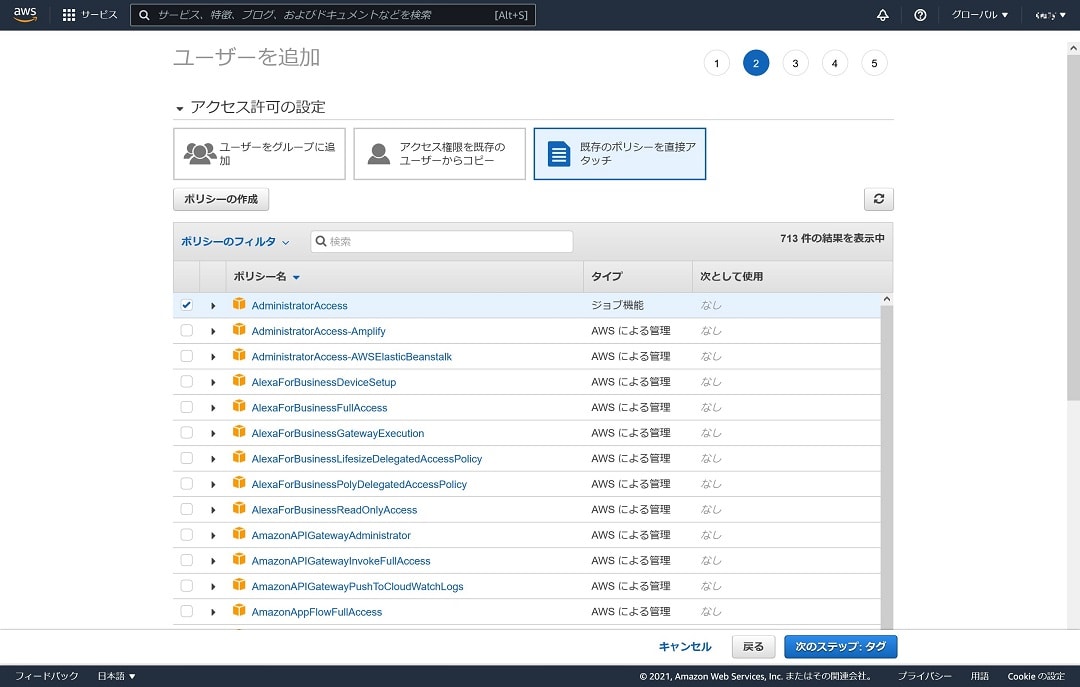This screenshot has width=1080, height=687.
Task: Uncheck the AdministratorAccess policy checkbox
Action: click(187, 305)
